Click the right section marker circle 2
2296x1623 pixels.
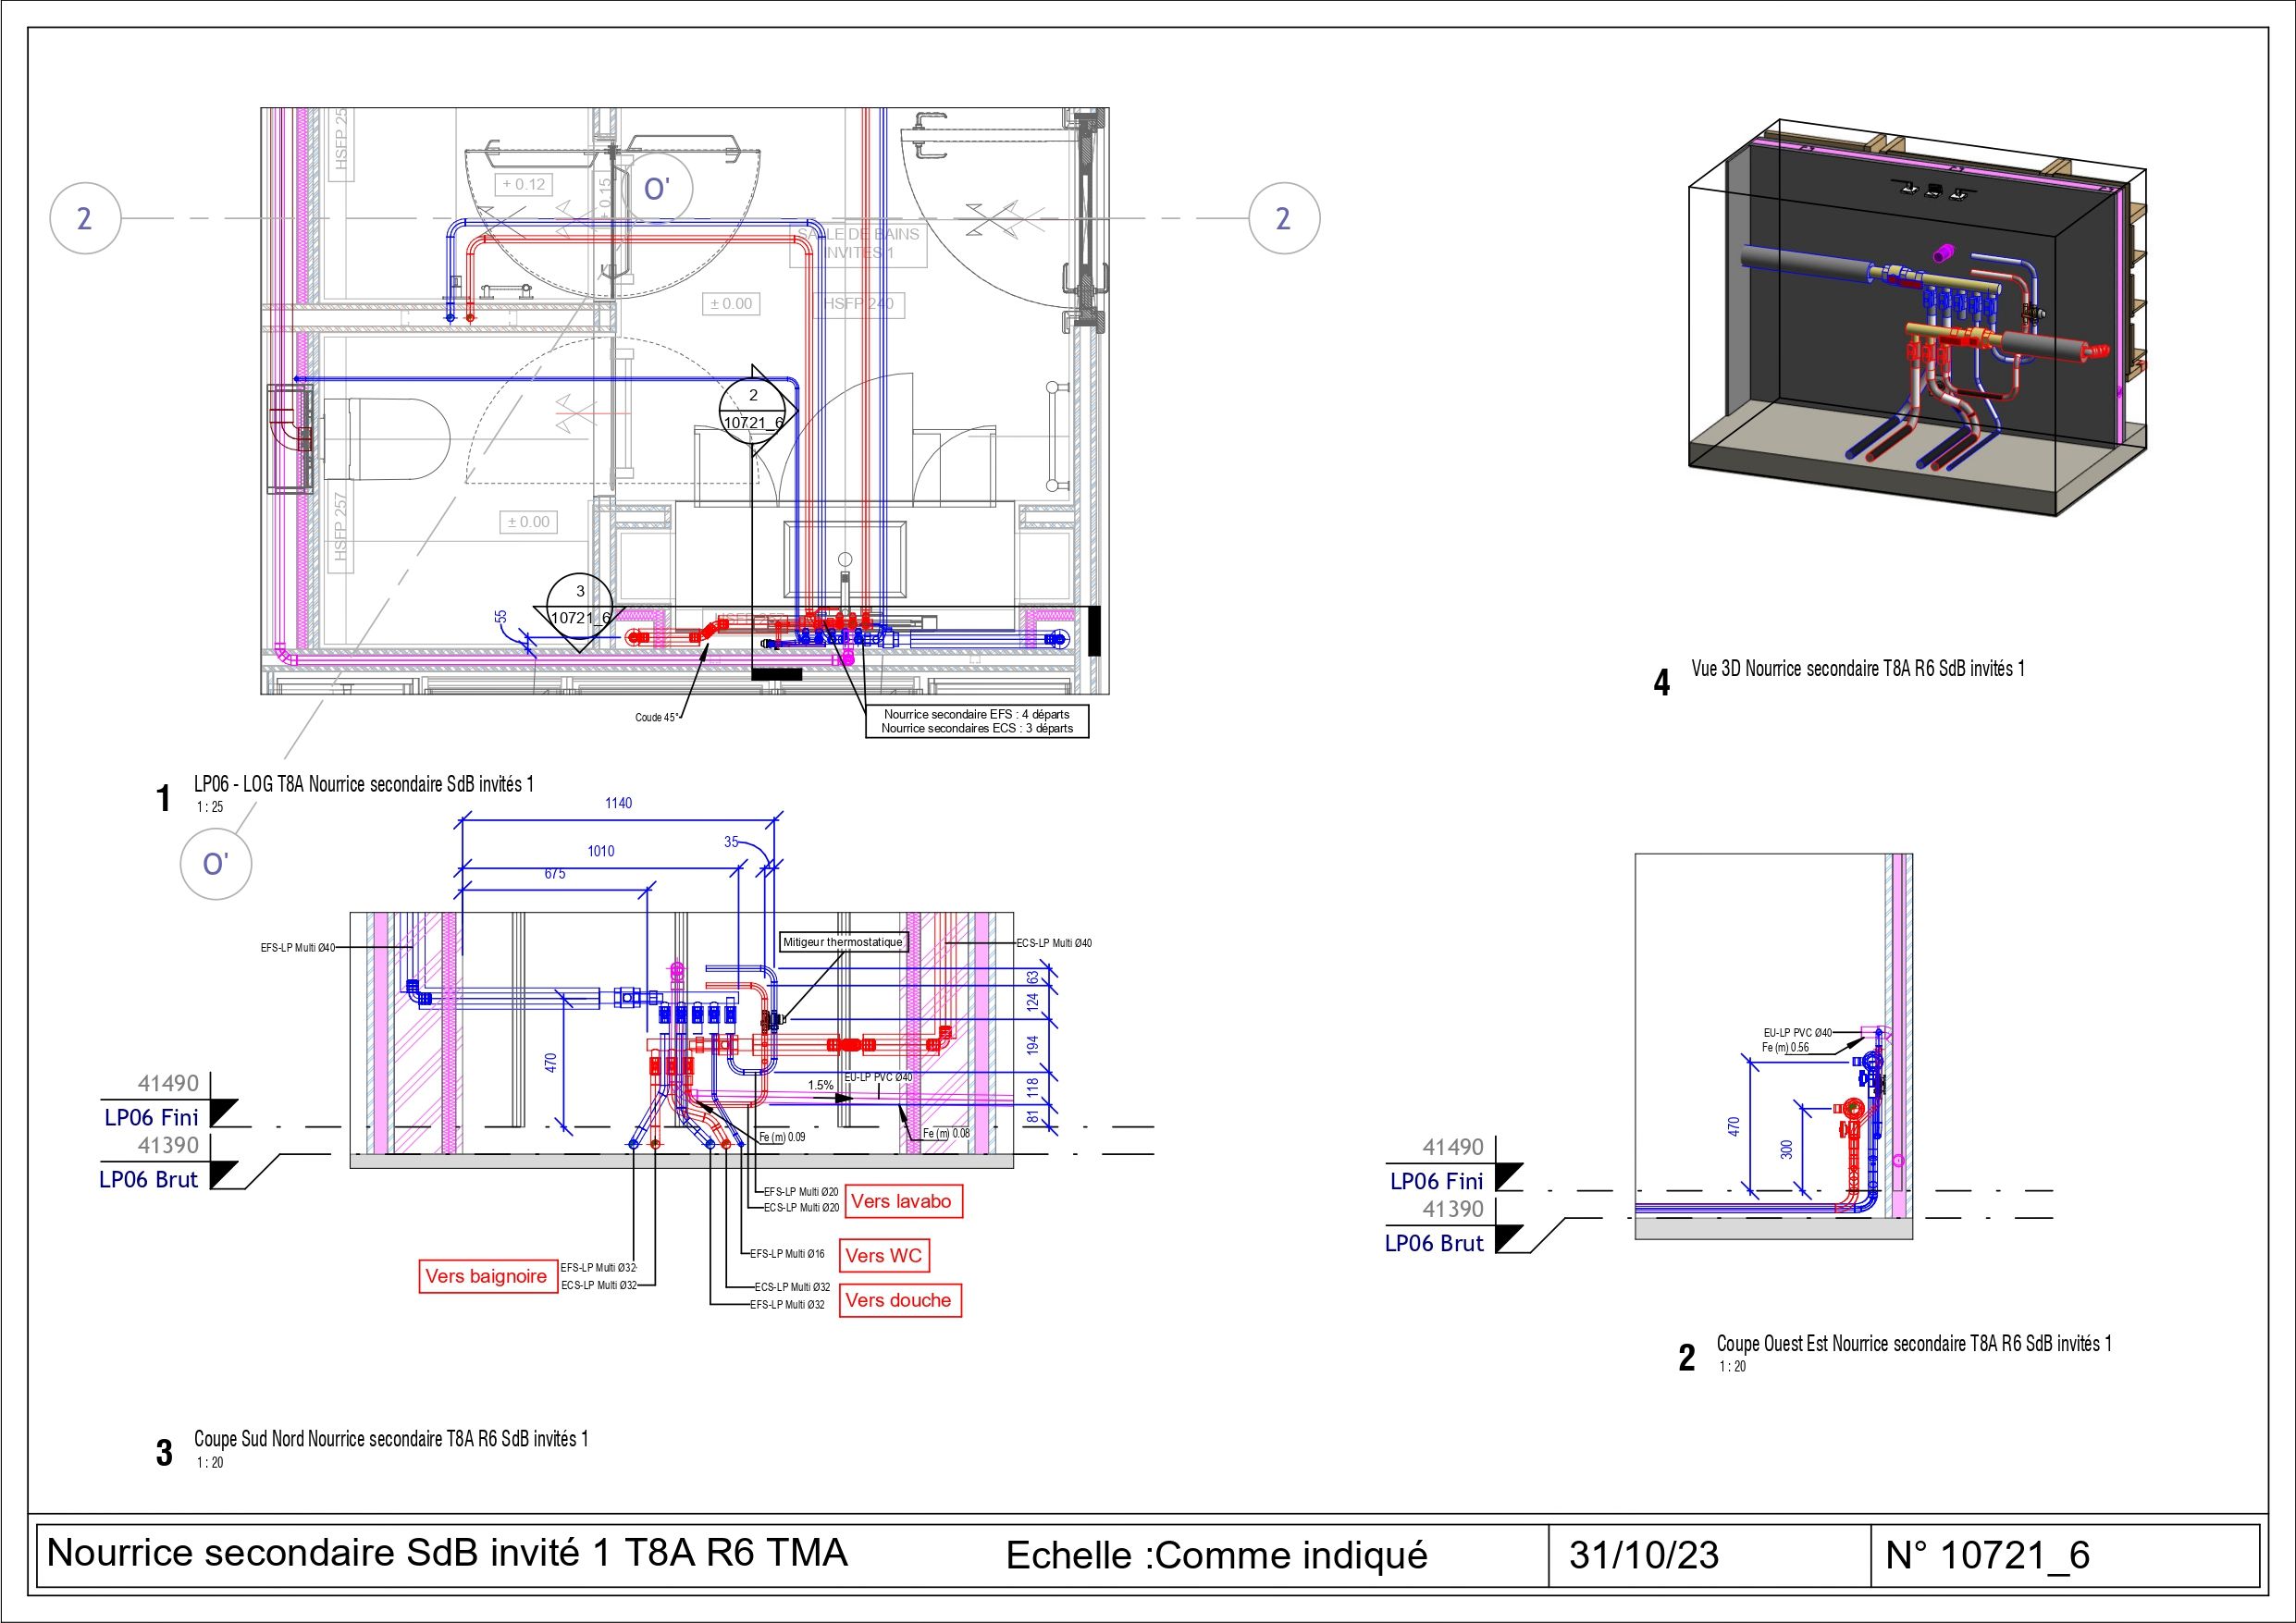click(x=1284, y=218)
